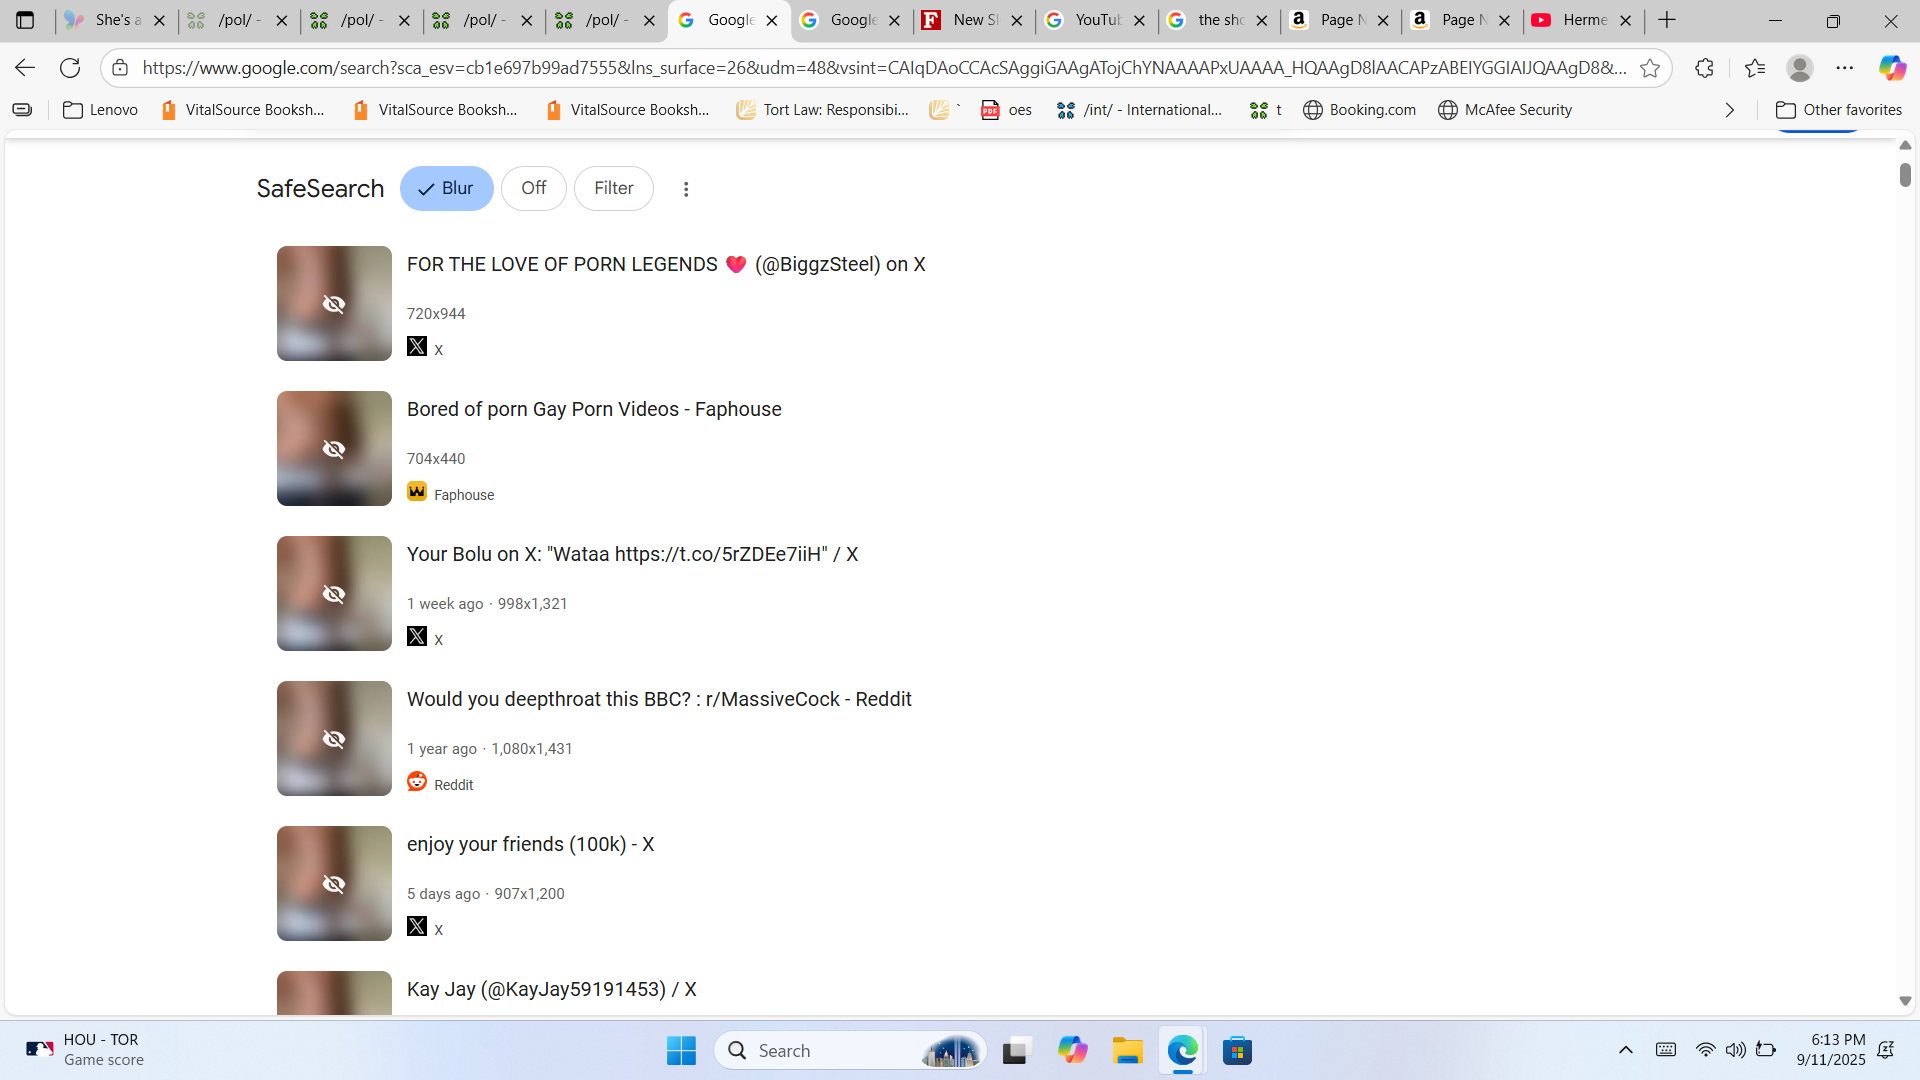
Task: Click the browser refresh icon
Action: point(70,68)
